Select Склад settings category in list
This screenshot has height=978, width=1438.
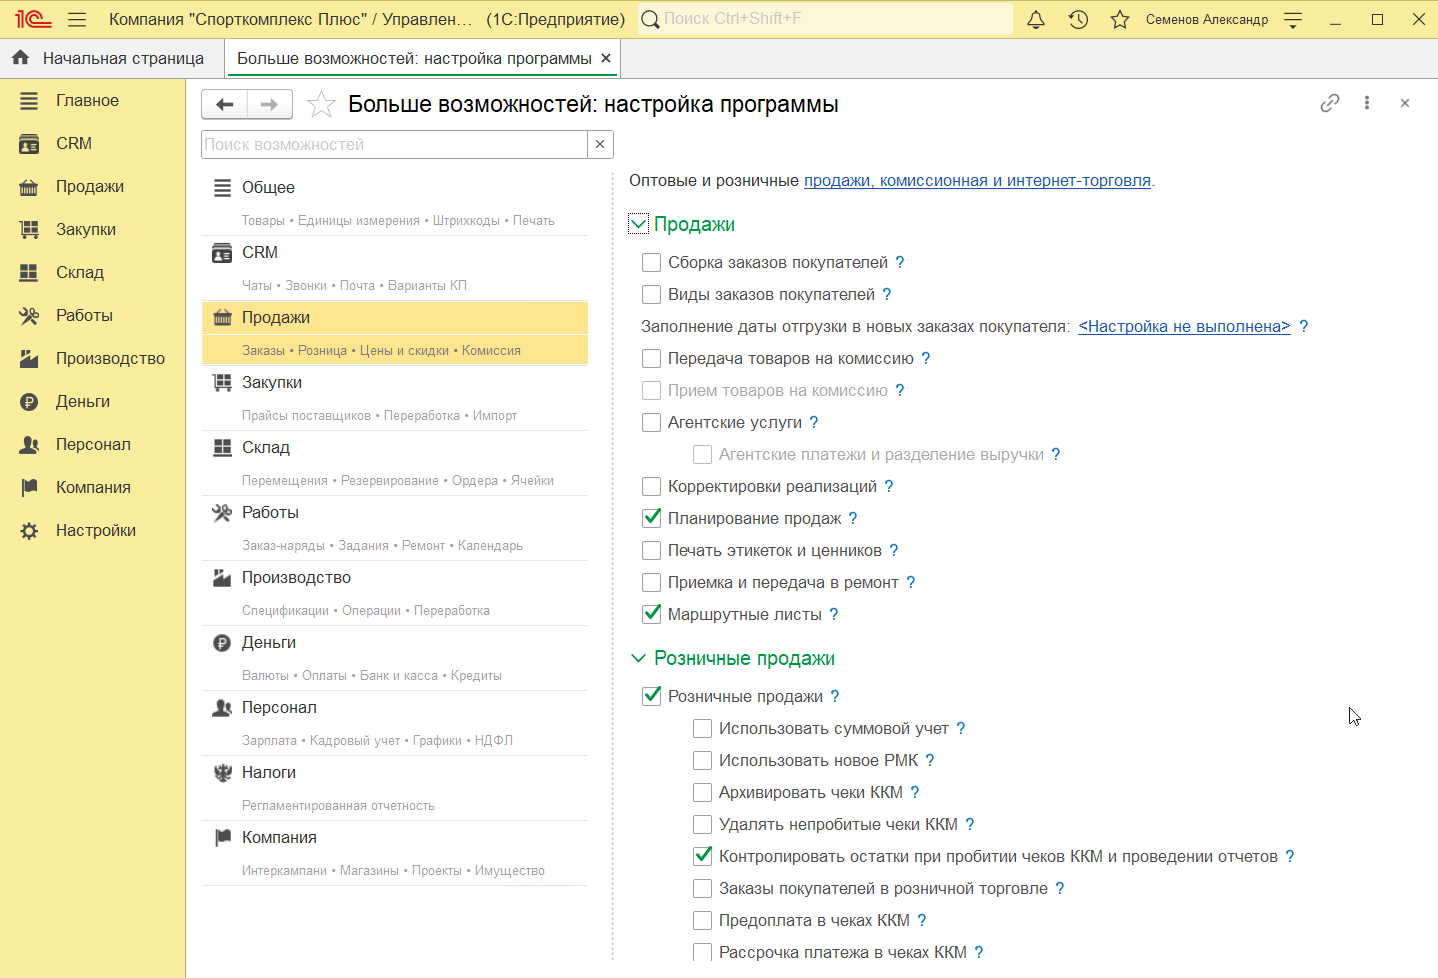[395, 464]
